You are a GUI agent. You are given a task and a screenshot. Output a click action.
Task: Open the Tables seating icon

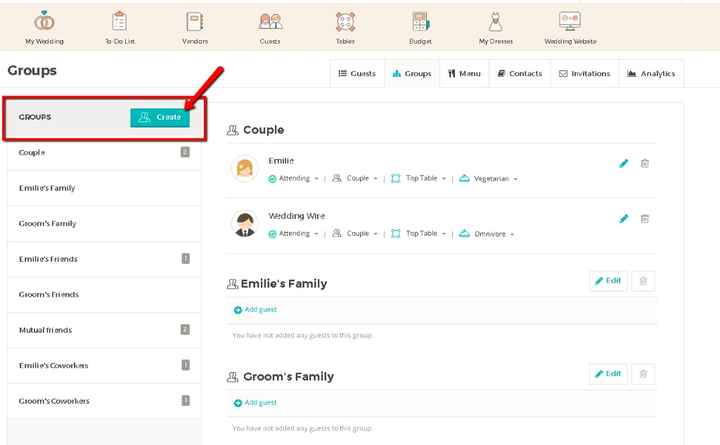pyautogui.click(x=345, y=21)
